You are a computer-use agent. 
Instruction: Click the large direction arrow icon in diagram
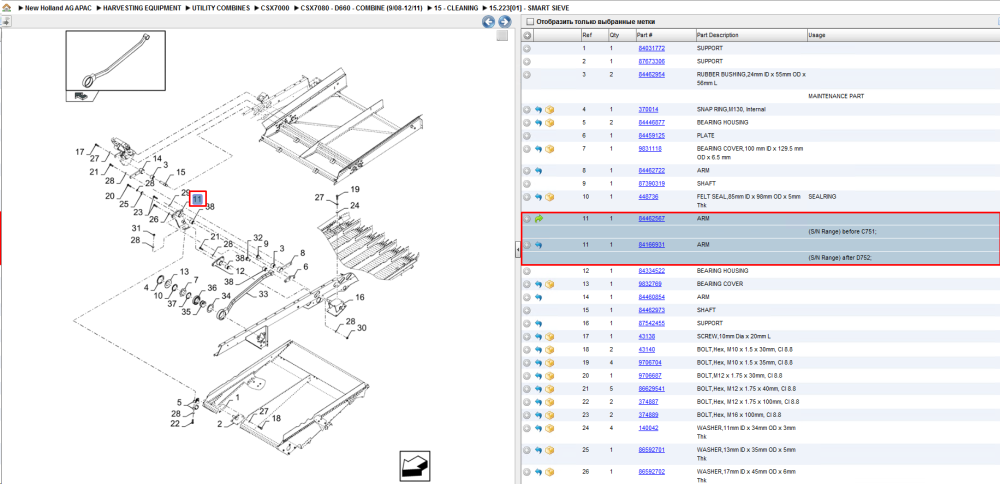[414, 466]
